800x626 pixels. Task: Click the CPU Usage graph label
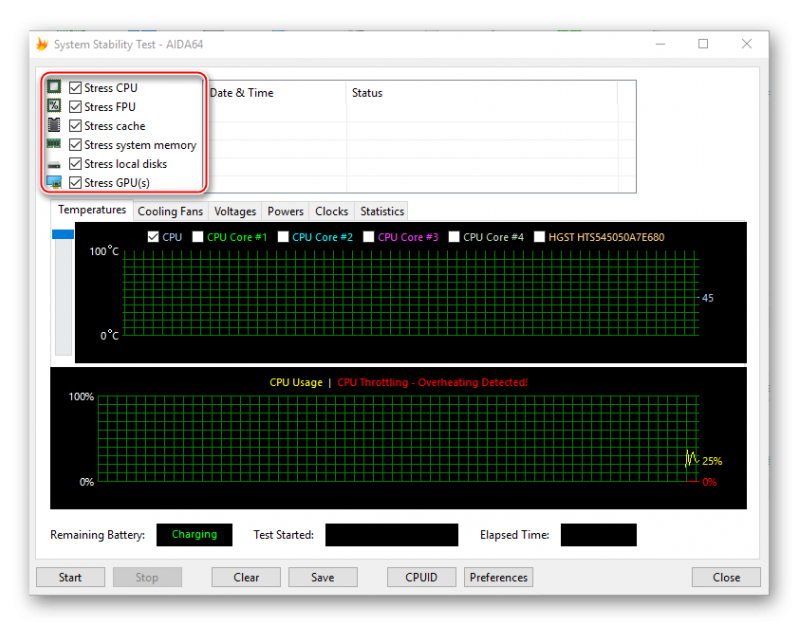tap(296, 382)
